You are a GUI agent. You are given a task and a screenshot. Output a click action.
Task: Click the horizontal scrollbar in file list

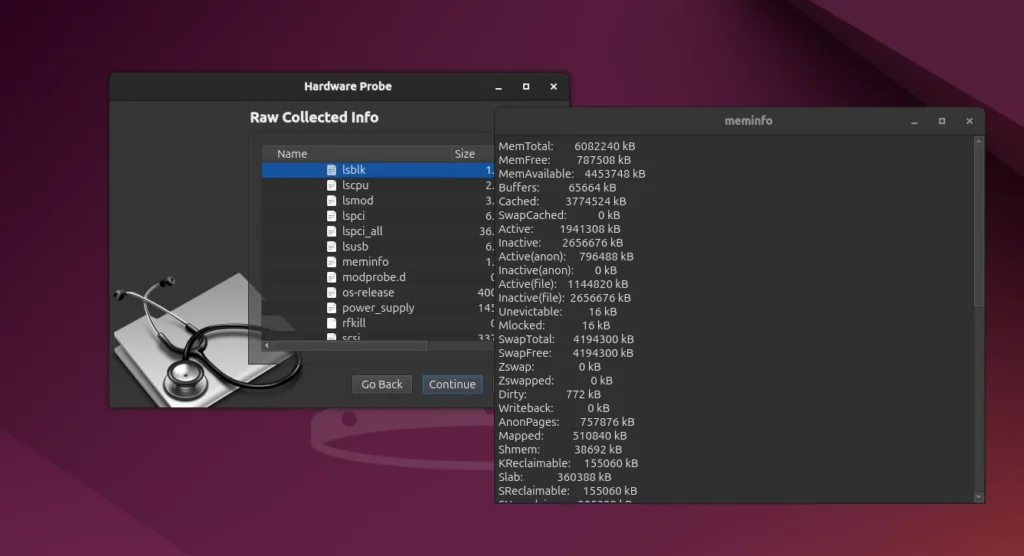(x=350, y=345)
